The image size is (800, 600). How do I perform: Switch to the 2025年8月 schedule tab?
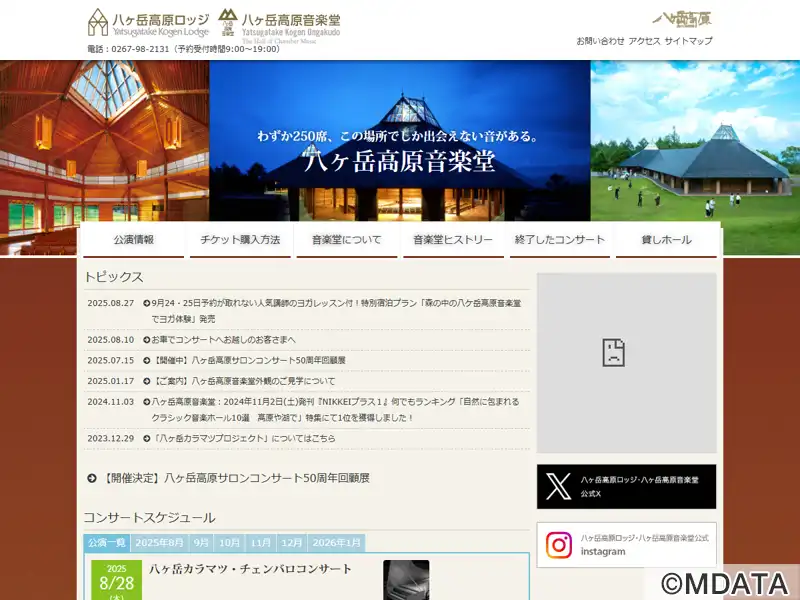coord(159,543)
